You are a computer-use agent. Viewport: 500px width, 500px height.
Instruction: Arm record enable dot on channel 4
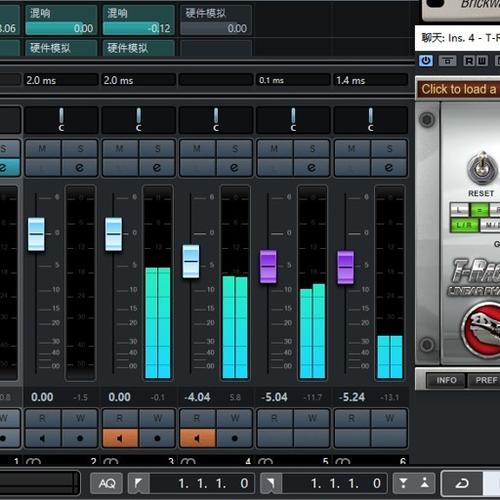coord(235,438)
